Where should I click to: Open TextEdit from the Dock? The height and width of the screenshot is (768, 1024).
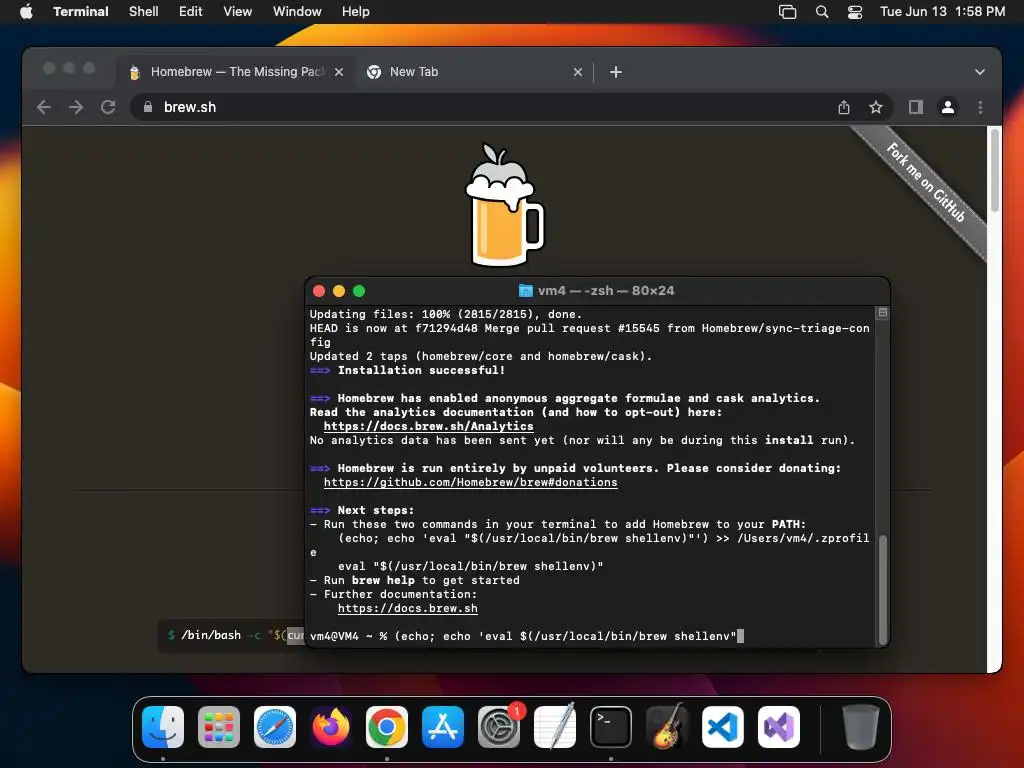click(555, 727)
